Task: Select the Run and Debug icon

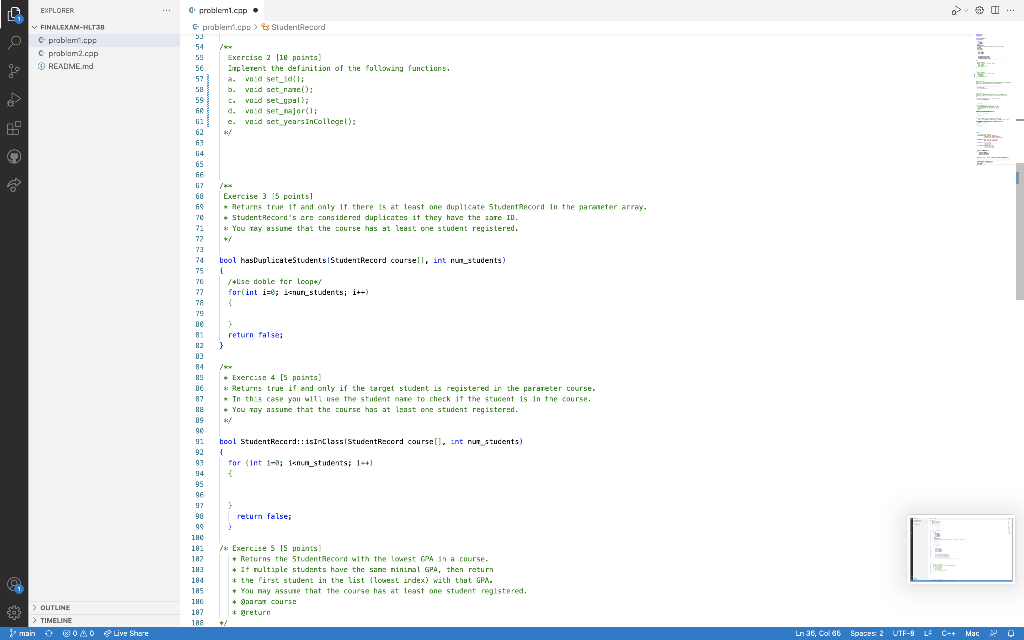Action: point(13,99)
